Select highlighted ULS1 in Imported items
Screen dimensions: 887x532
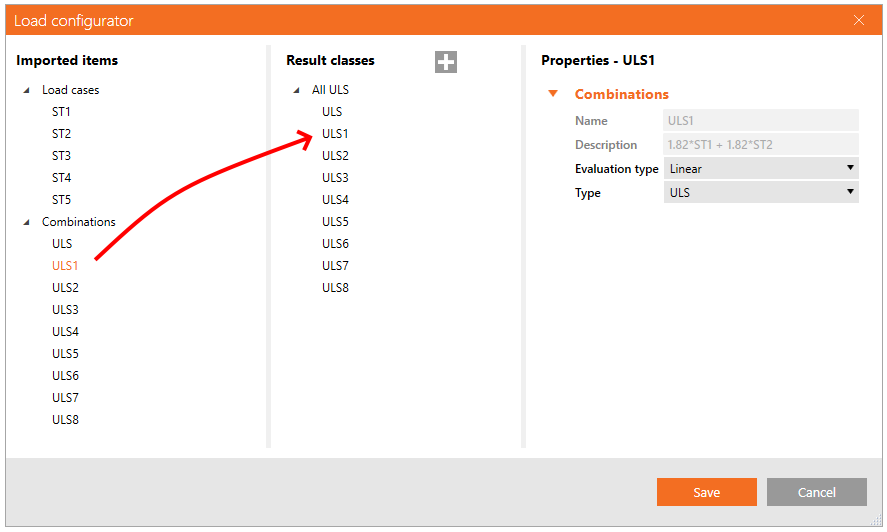pyautogui.click(x=65, y=266)
